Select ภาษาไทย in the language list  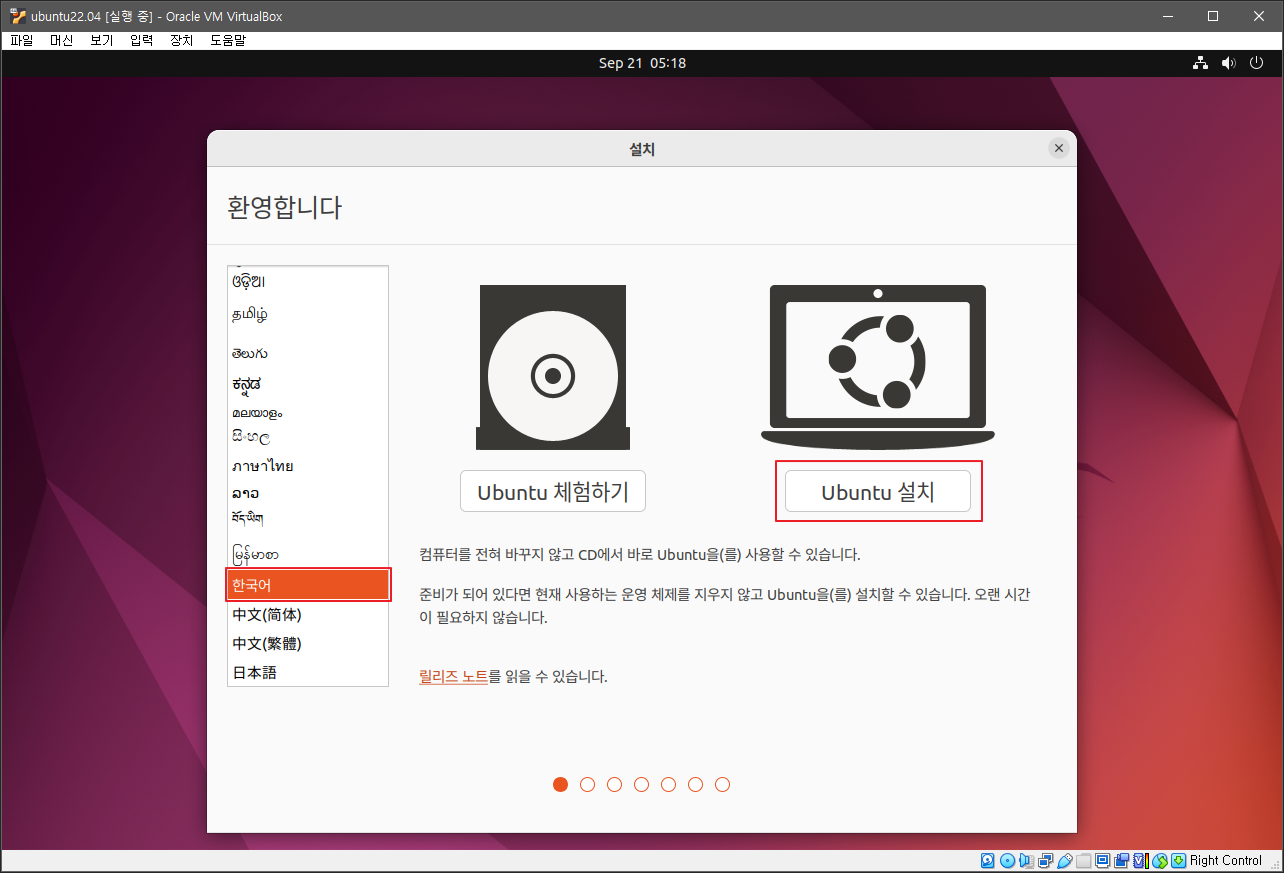click(308, 466)
